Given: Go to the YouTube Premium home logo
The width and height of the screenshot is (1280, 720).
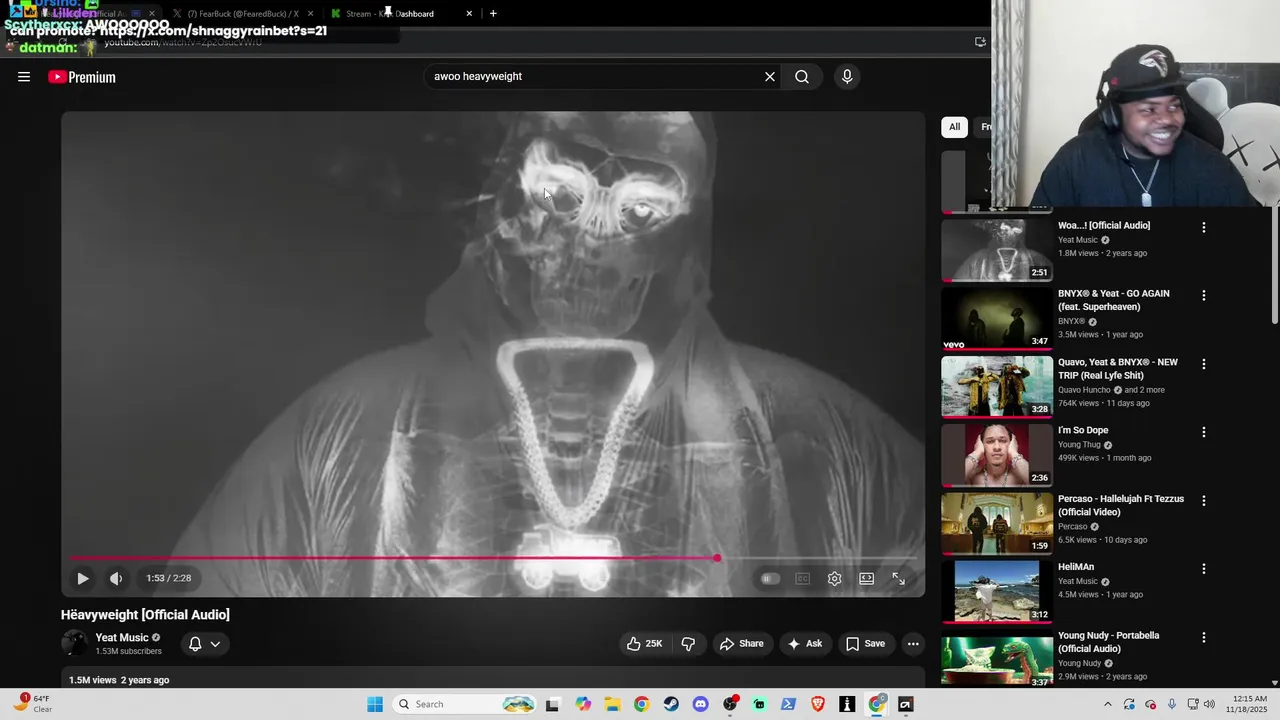Looking at the screenshot, I should 82,77.
